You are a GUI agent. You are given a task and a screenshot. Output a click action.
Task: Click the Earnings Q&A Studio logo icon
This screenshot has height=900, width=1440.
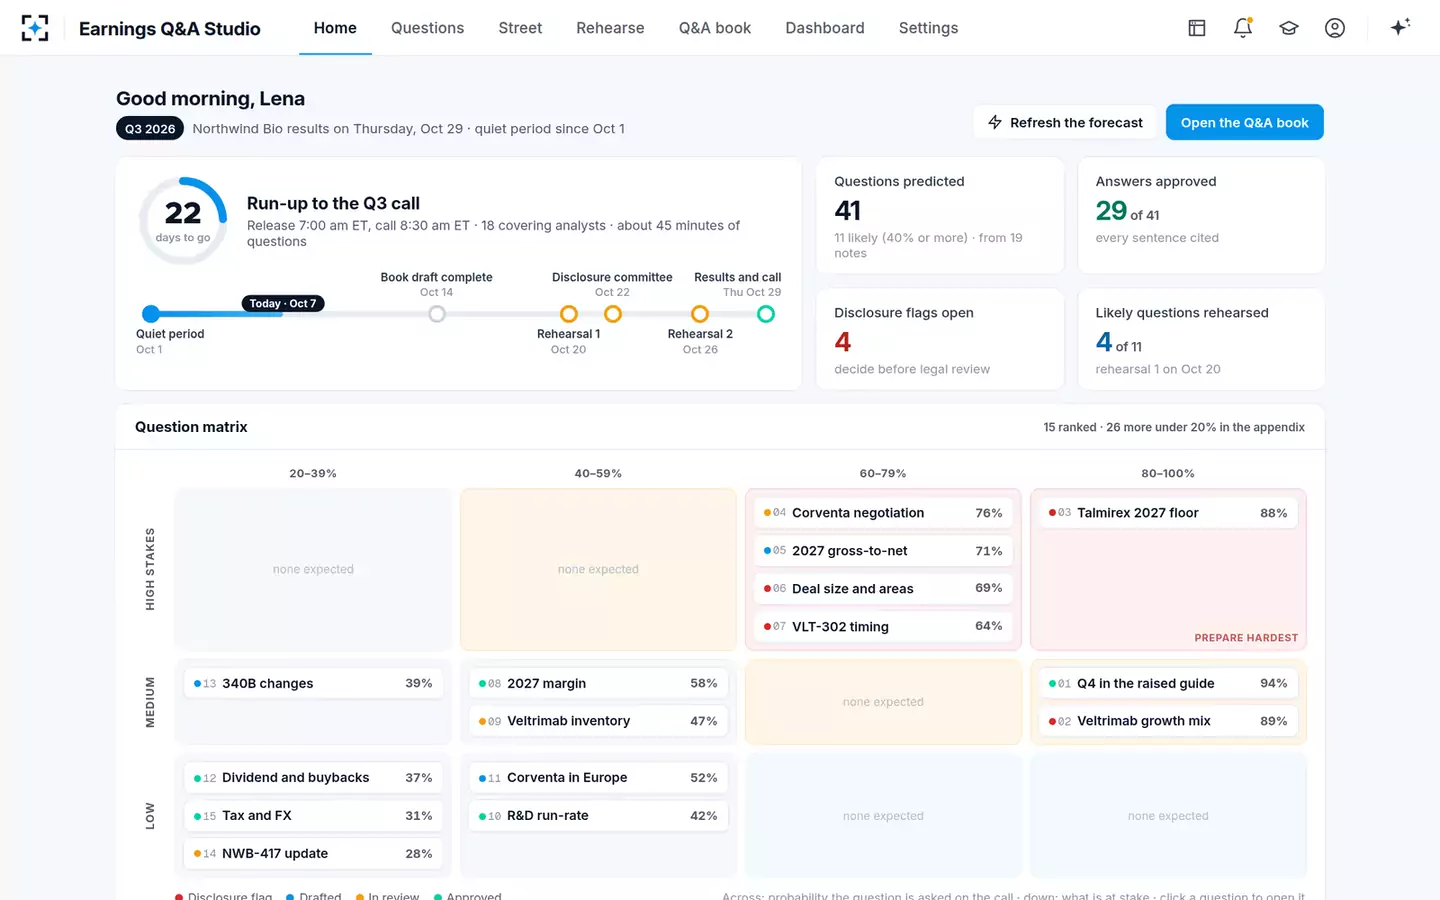(35, 28)
